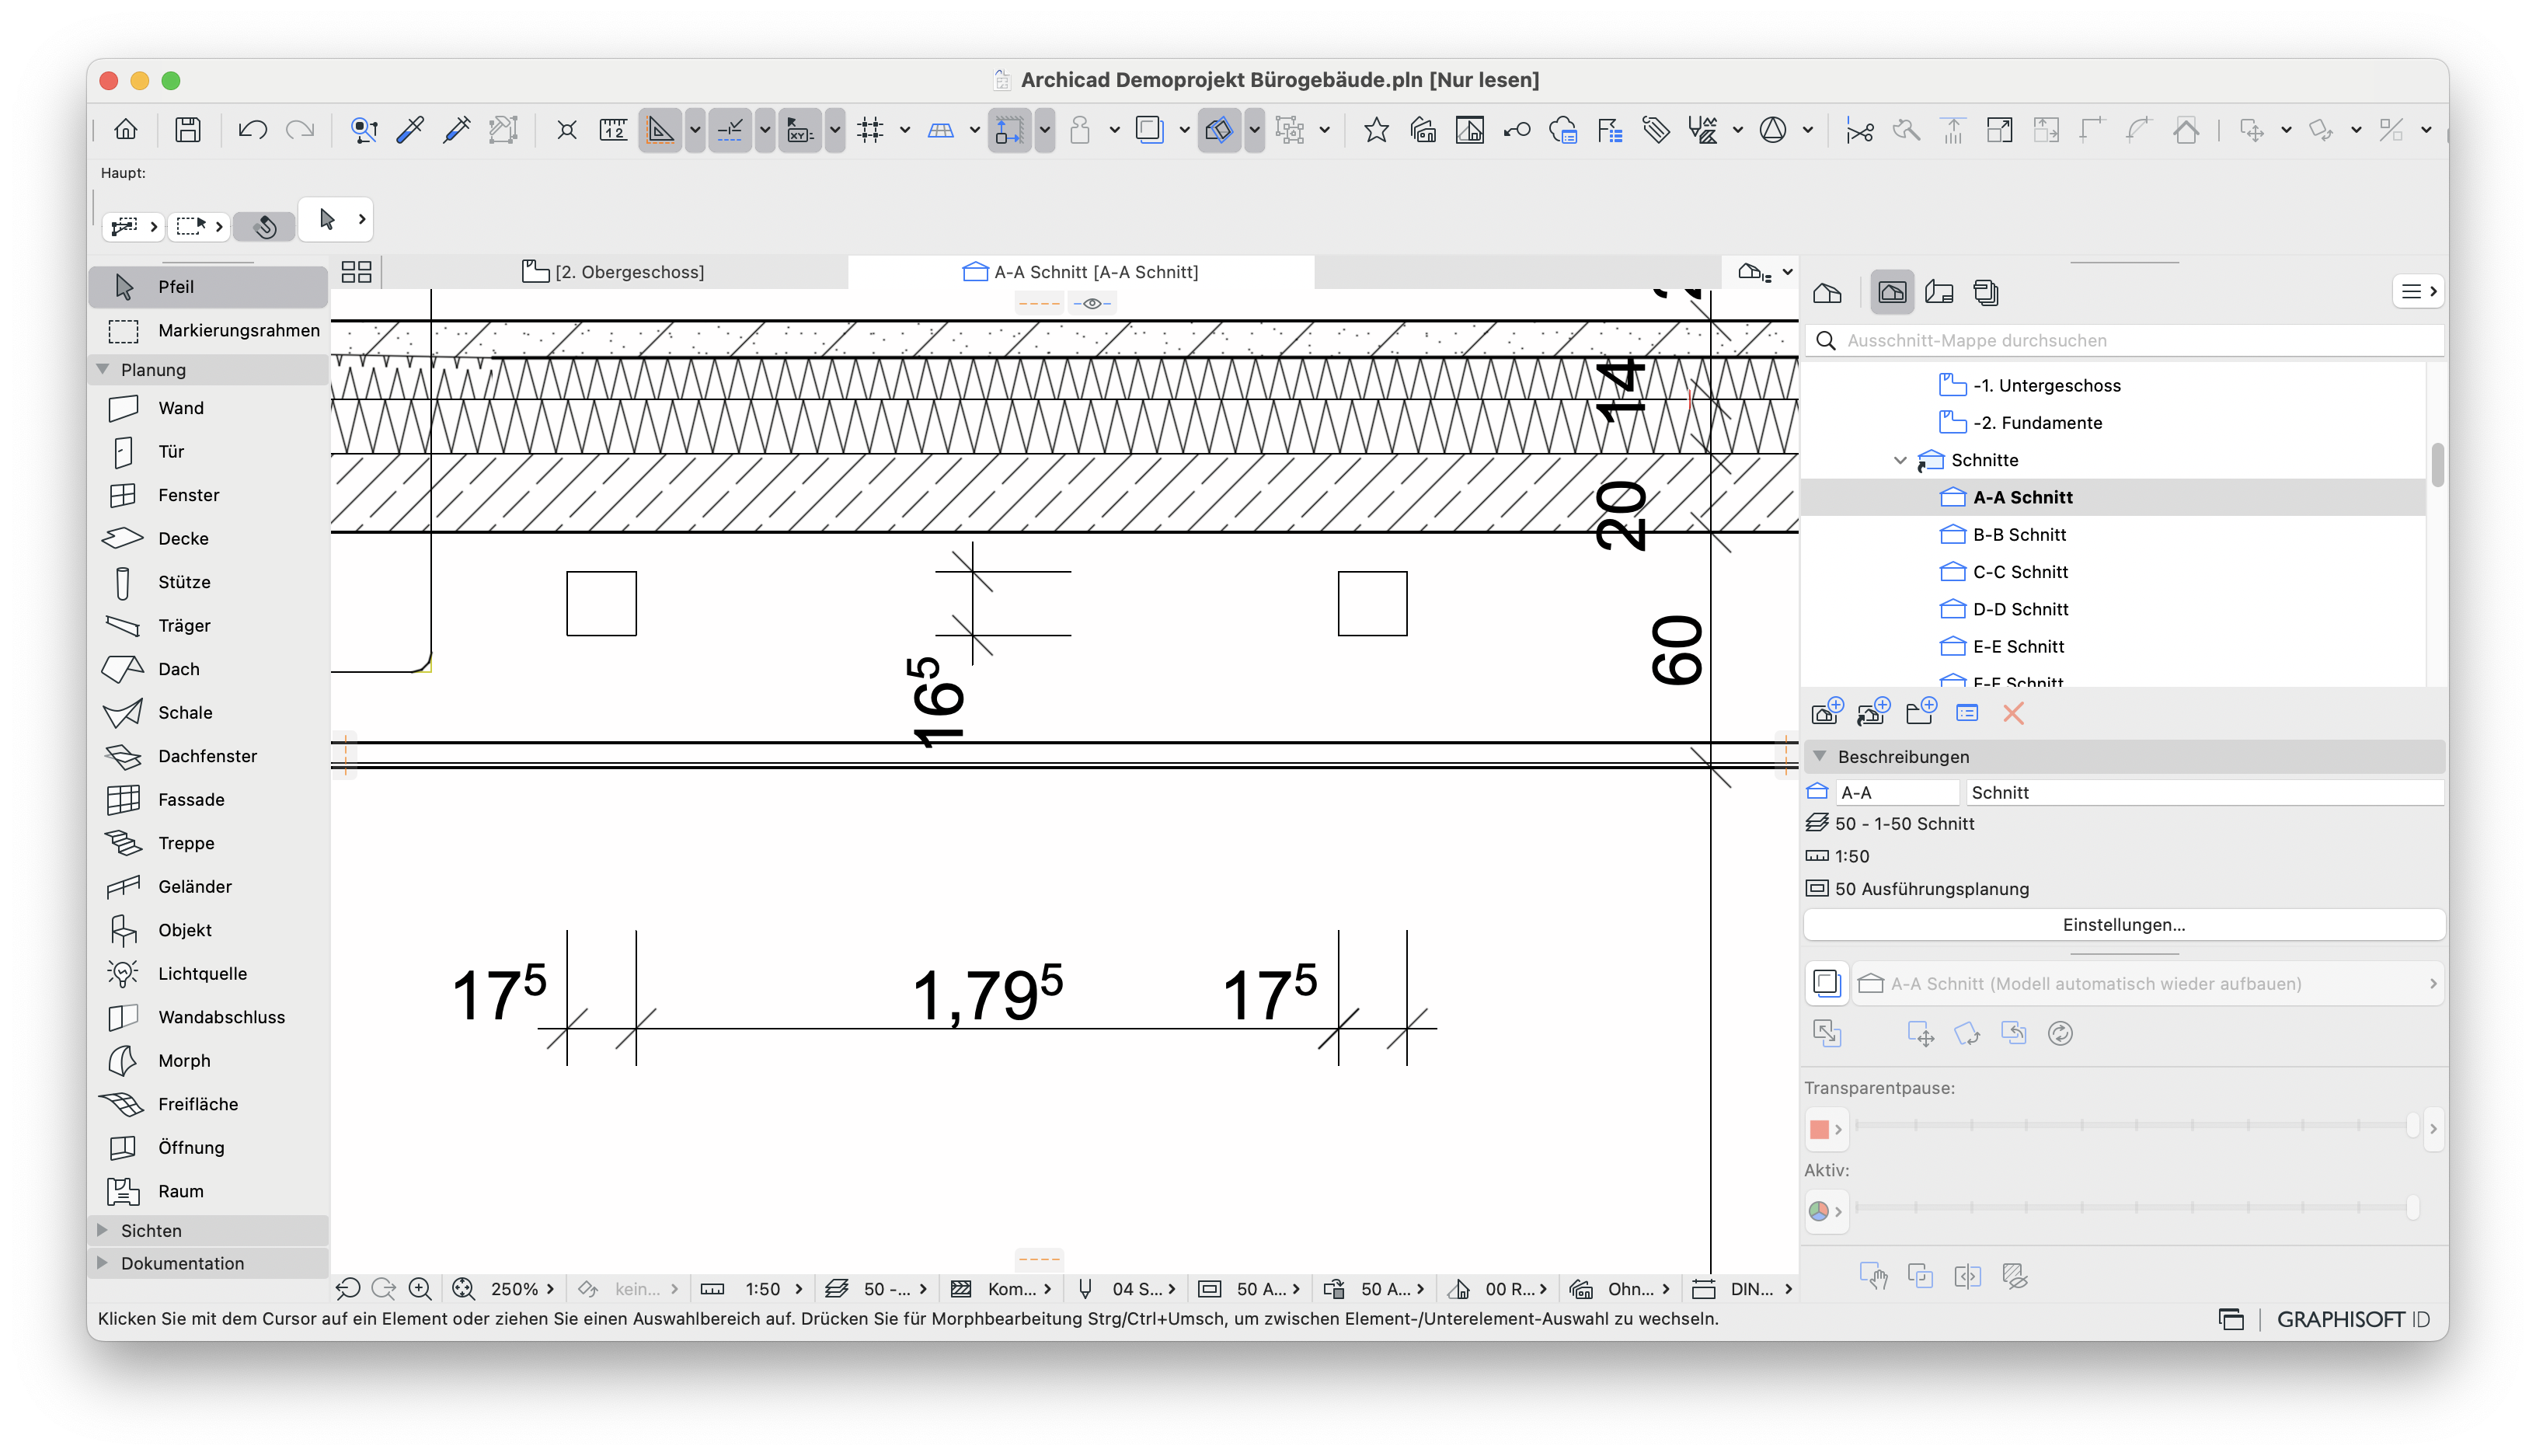Expand the Sichten toolbox group
This screenshot has height=1456, width=2536.
click(102, 1230)
